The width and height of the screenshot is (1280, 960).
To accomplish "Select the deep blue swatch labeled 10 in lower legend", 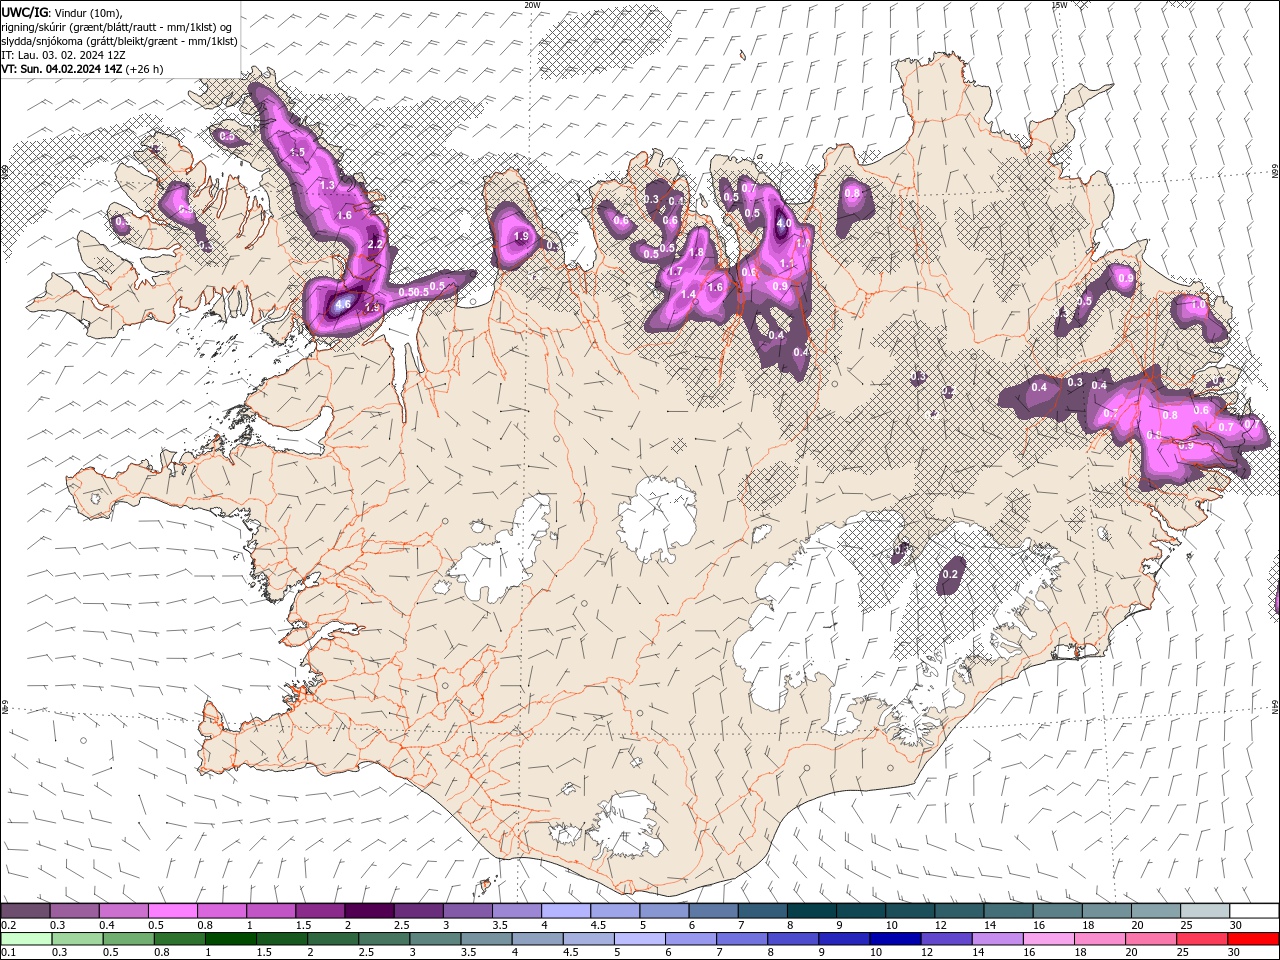I will point(895,939).
